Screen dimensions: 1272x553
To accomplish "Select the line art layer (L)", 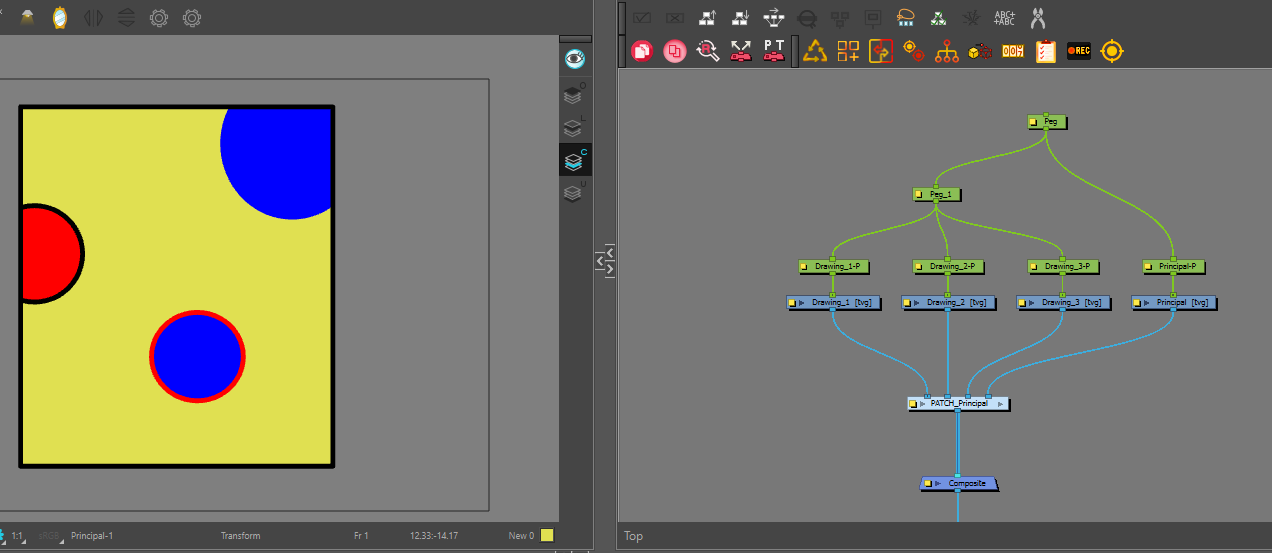I will (573, 127).
